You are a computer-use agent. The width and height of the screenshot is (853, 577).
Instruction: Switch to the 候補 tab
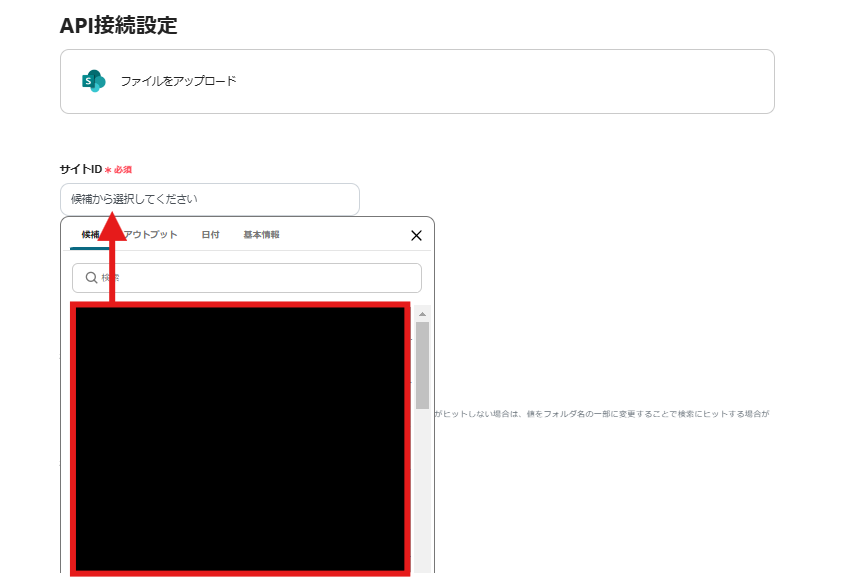(91, 234)
